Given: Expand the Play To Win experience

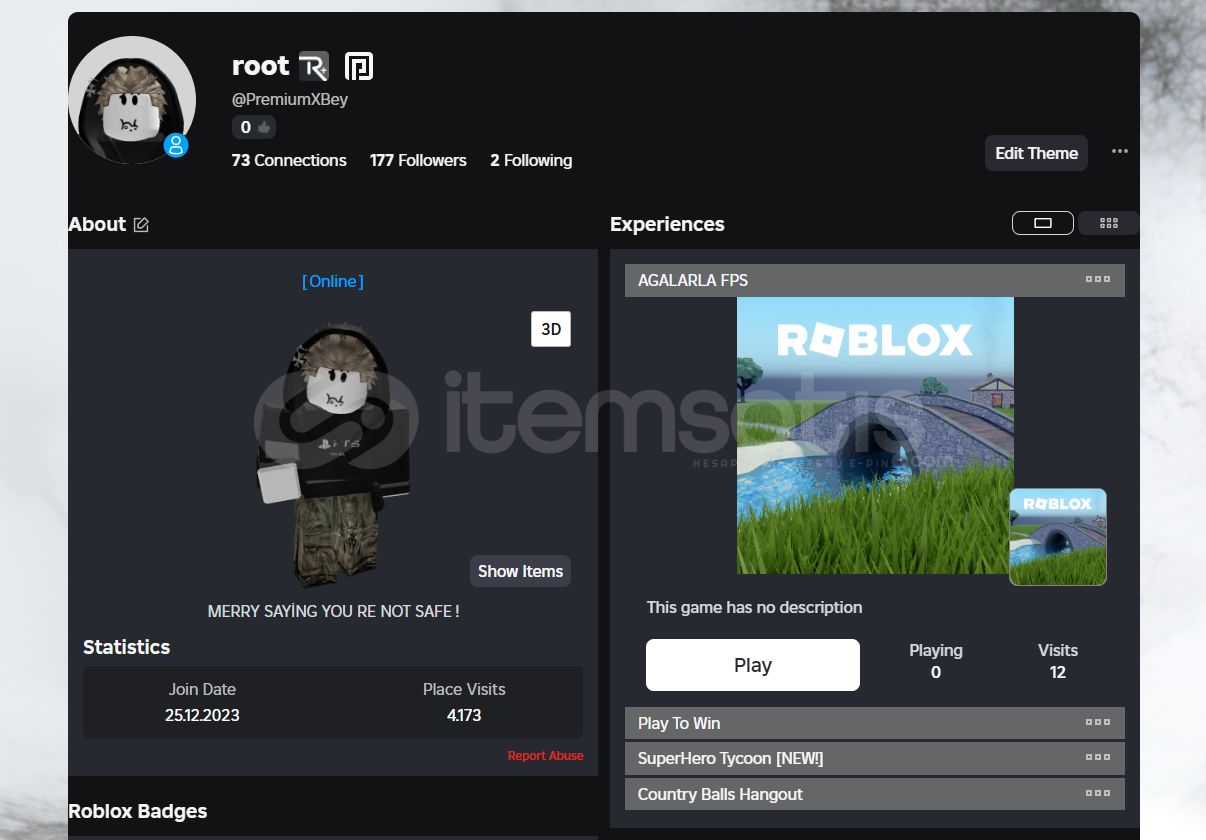Looking at the screenshot, I should (875, 723).
